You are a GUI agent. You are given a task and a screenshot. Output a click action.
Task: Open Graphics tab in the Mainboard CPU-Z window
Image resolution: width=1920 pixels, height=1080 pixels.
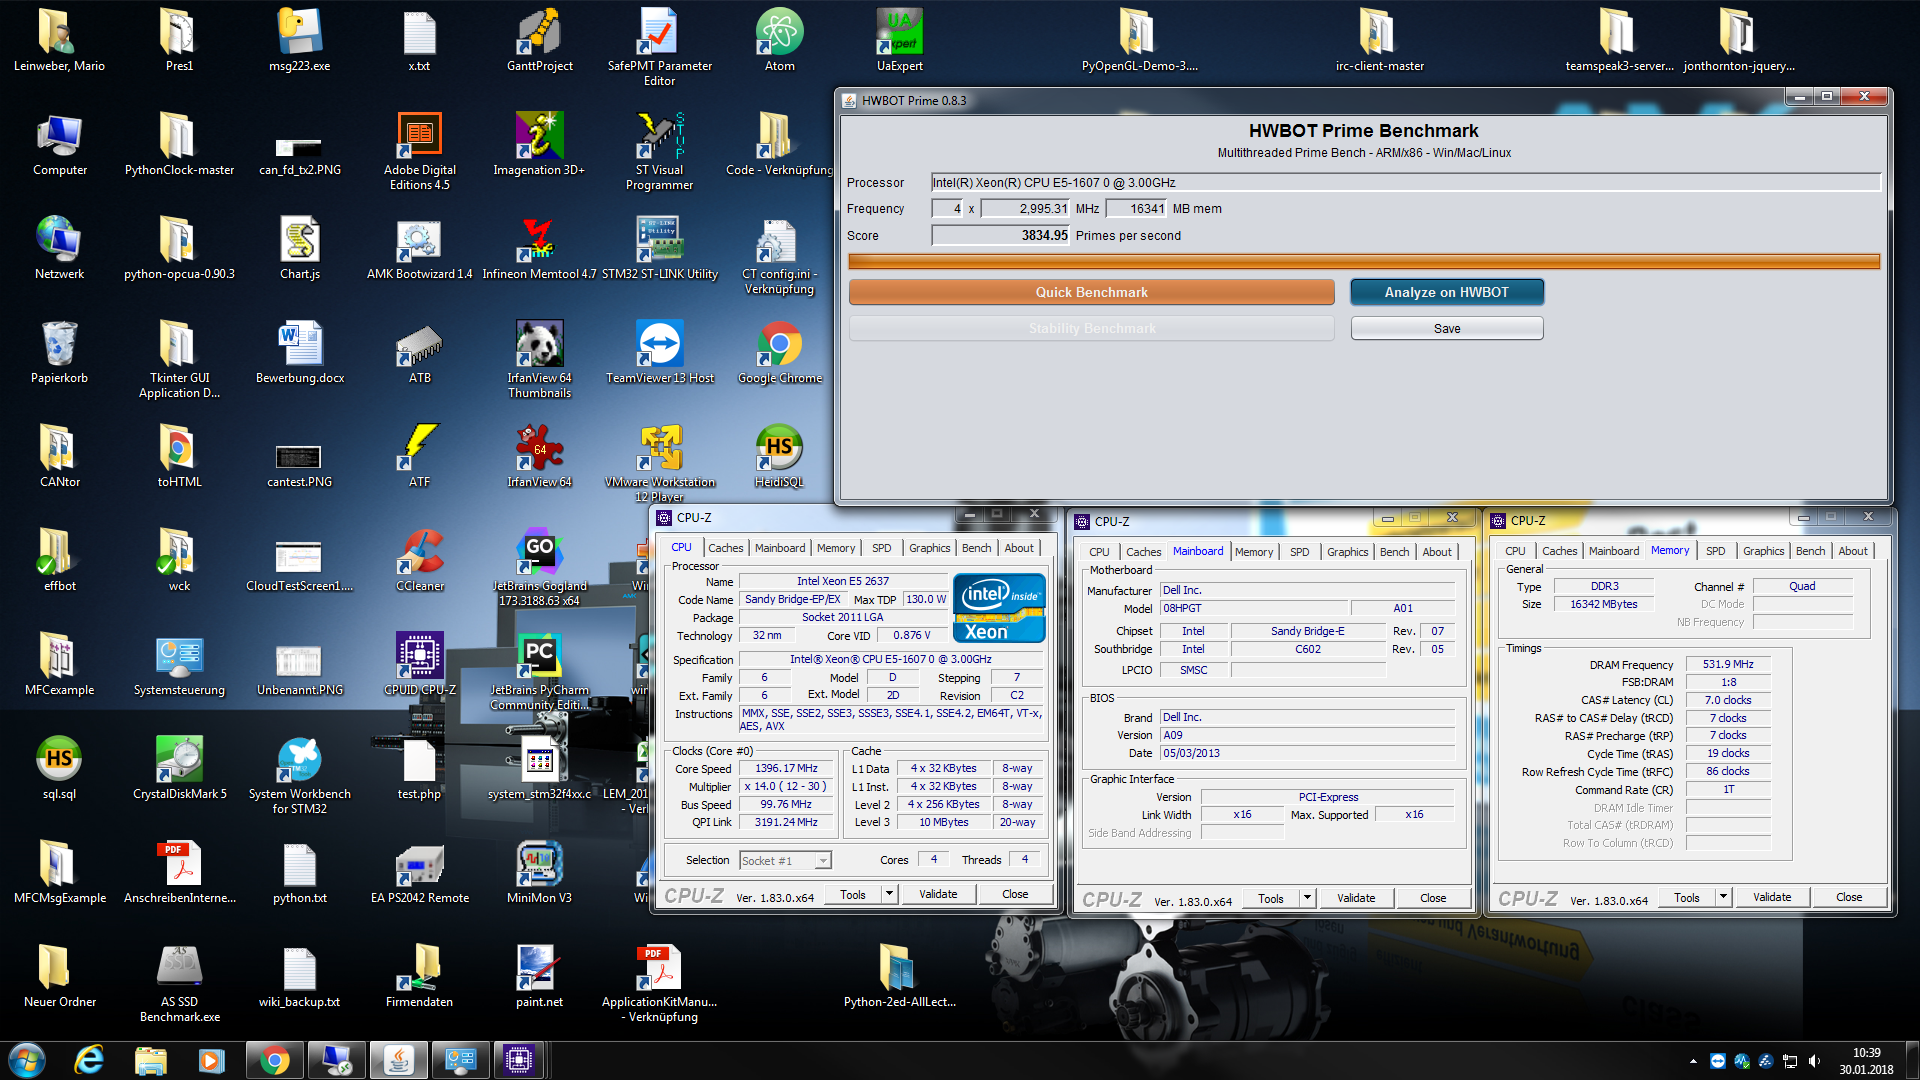(1347, 552)
